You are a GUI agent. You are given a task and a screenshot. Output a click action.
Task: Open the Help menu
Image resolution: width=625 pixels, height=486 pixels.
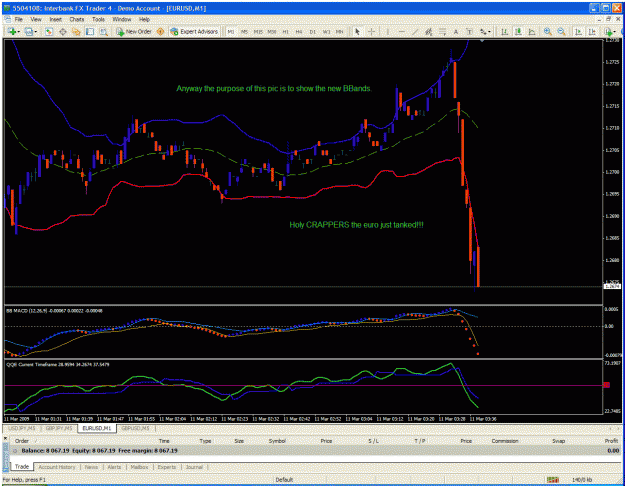(x=144, y=19)
